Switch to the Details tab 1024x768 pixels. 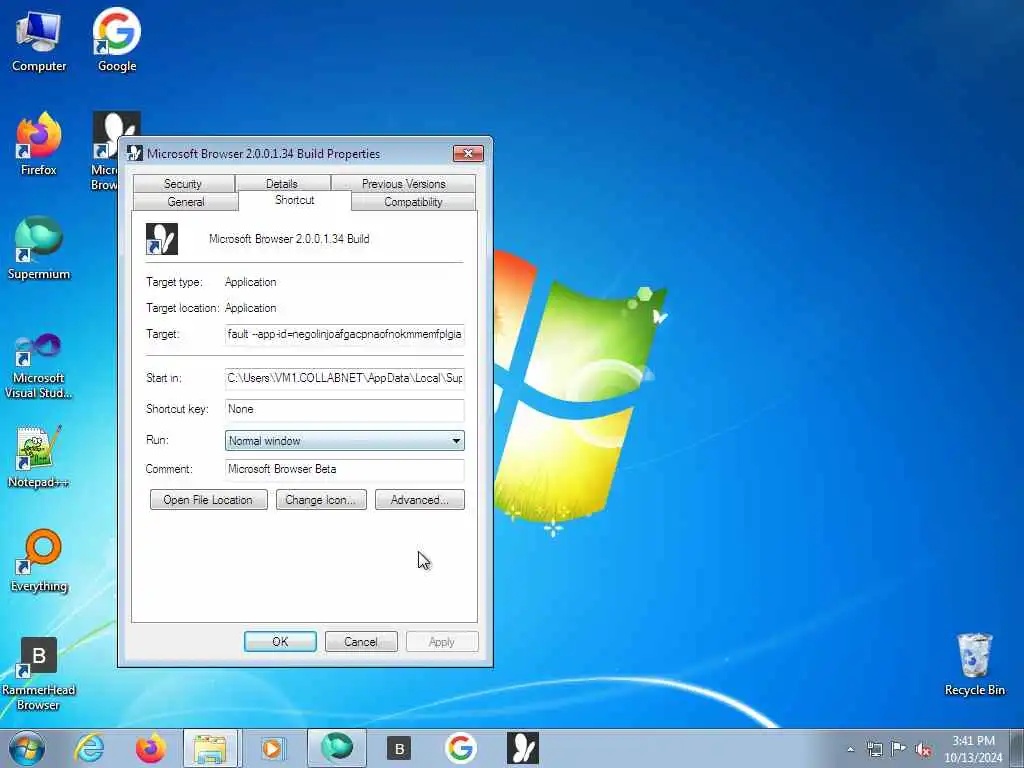click(281, 184)
